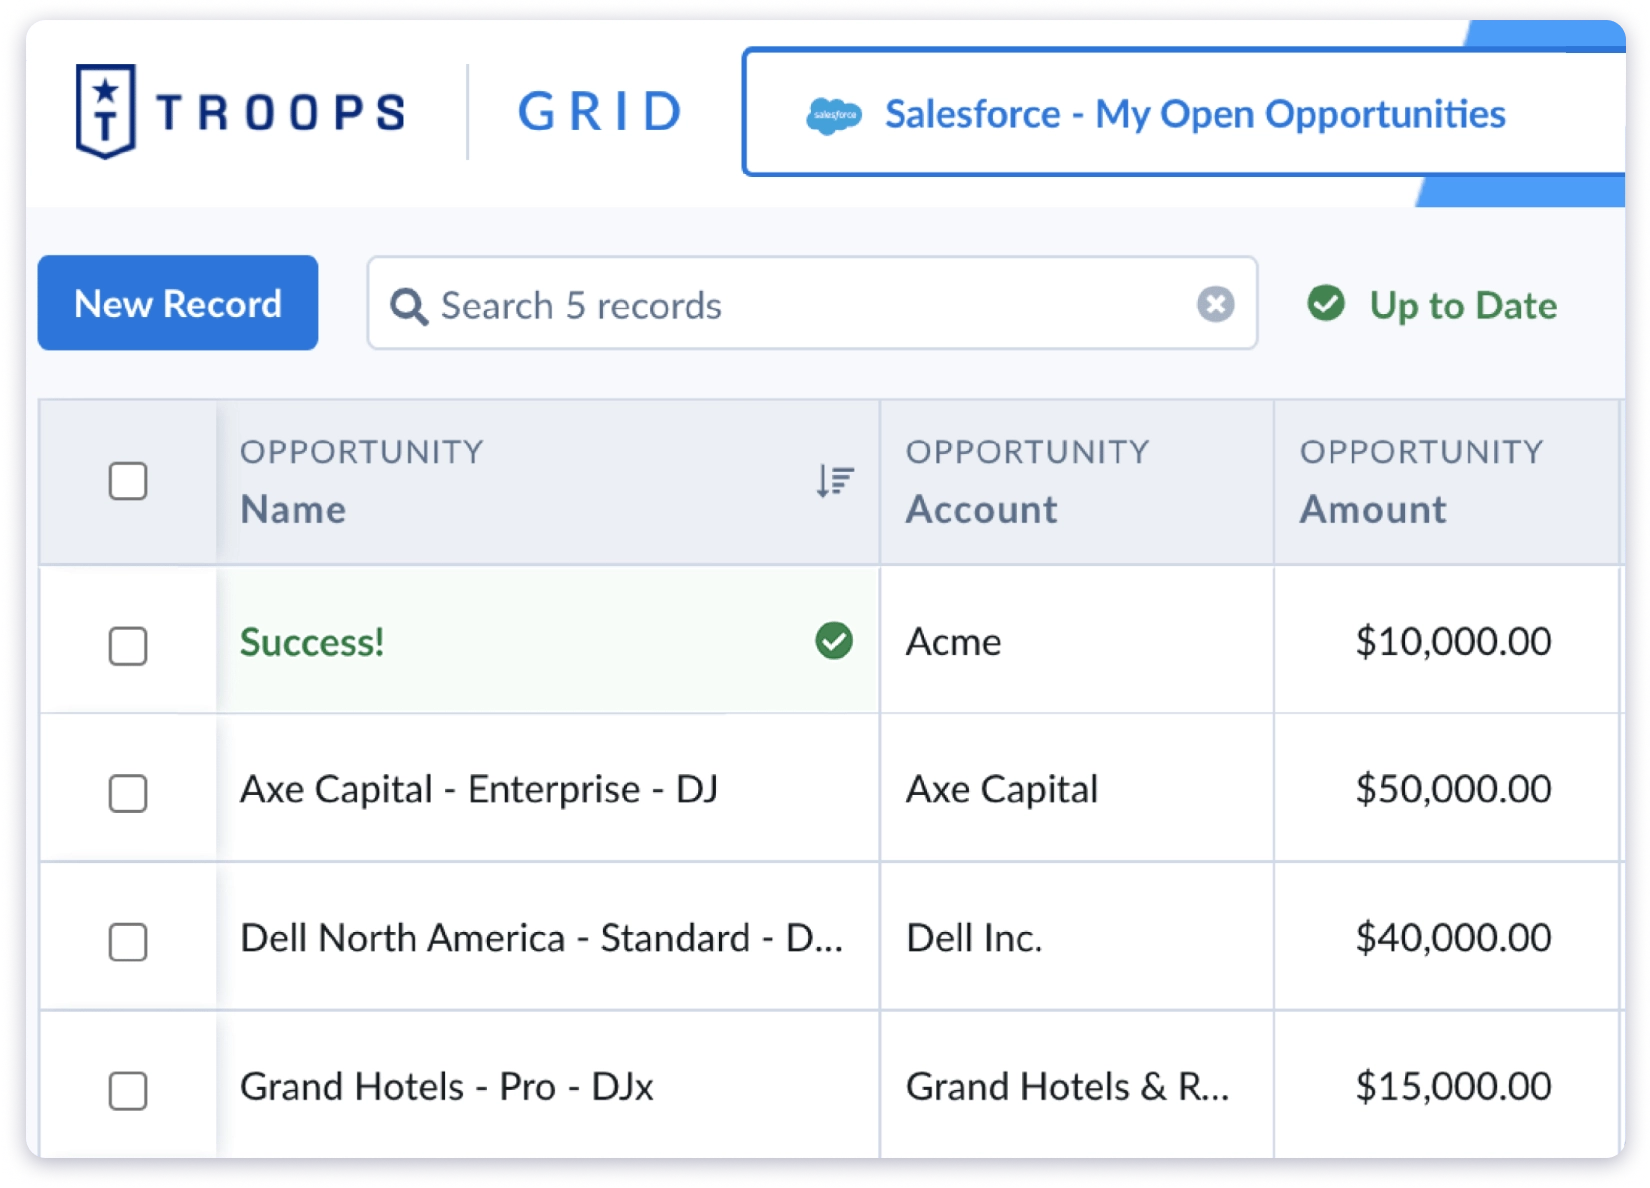Image resolution: width=1650 pixels, height=1188 pixels.
Task: Clear the search field with X icon
Action: click(1215, 304)
